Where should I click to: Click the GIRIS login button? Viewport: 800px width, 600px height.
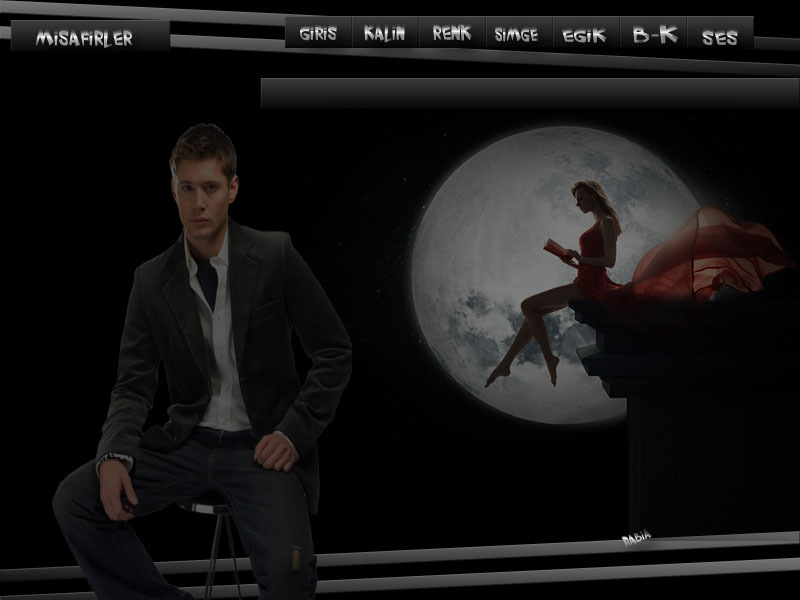pos(318,33)
